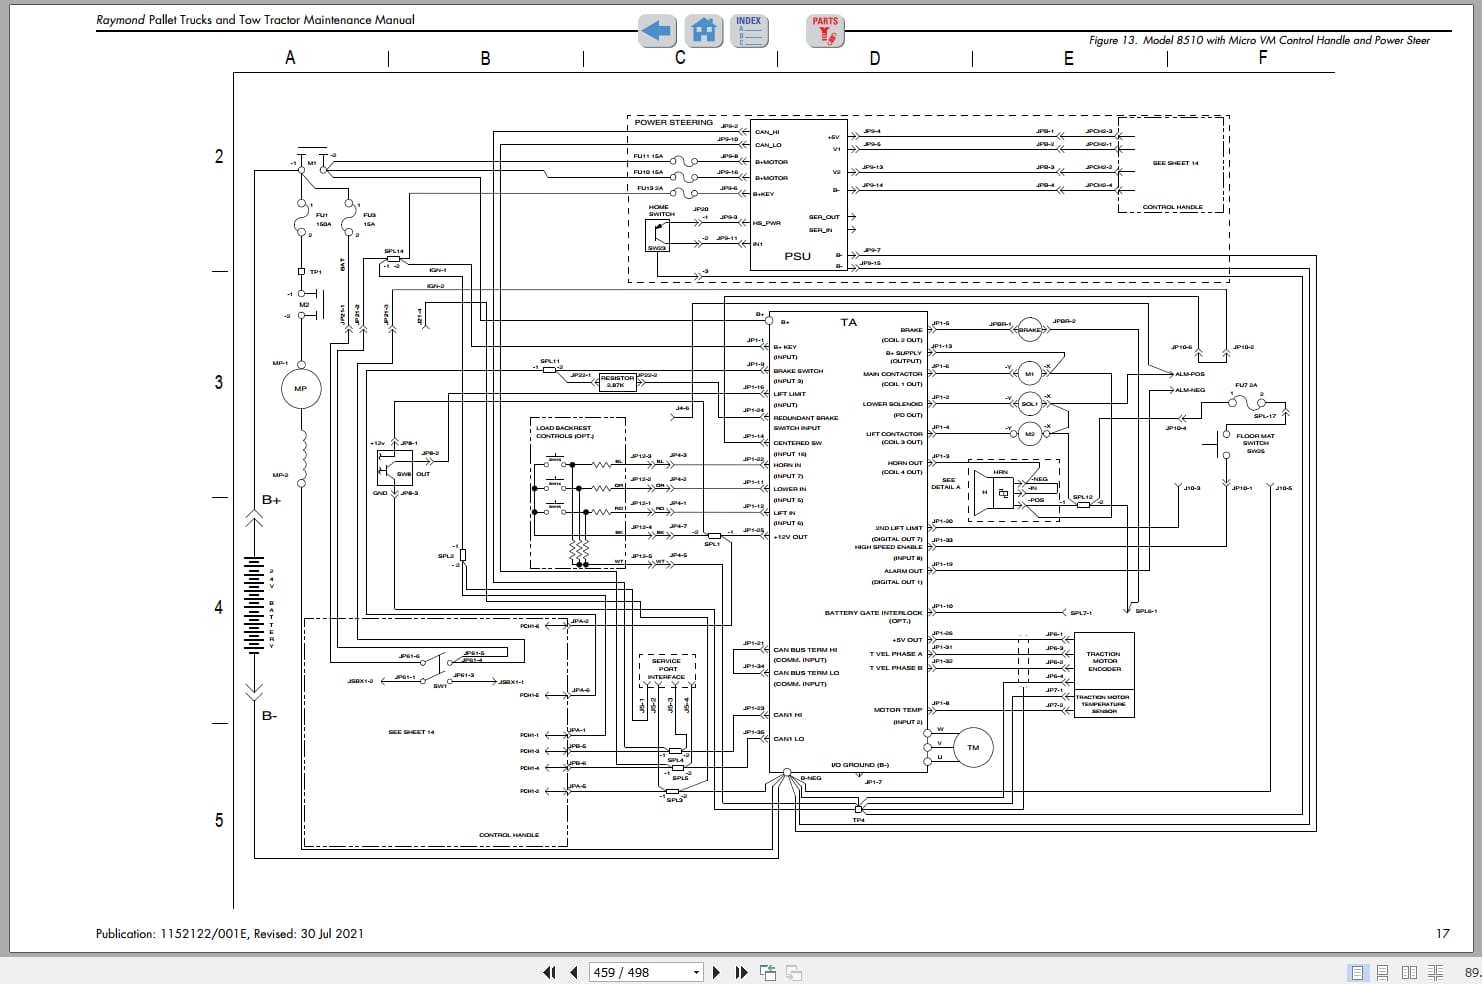This screenshot has height=984, width=1482.
Task: Click the SEE SHEET 14 control handle reference
Action: (1174, 163)
